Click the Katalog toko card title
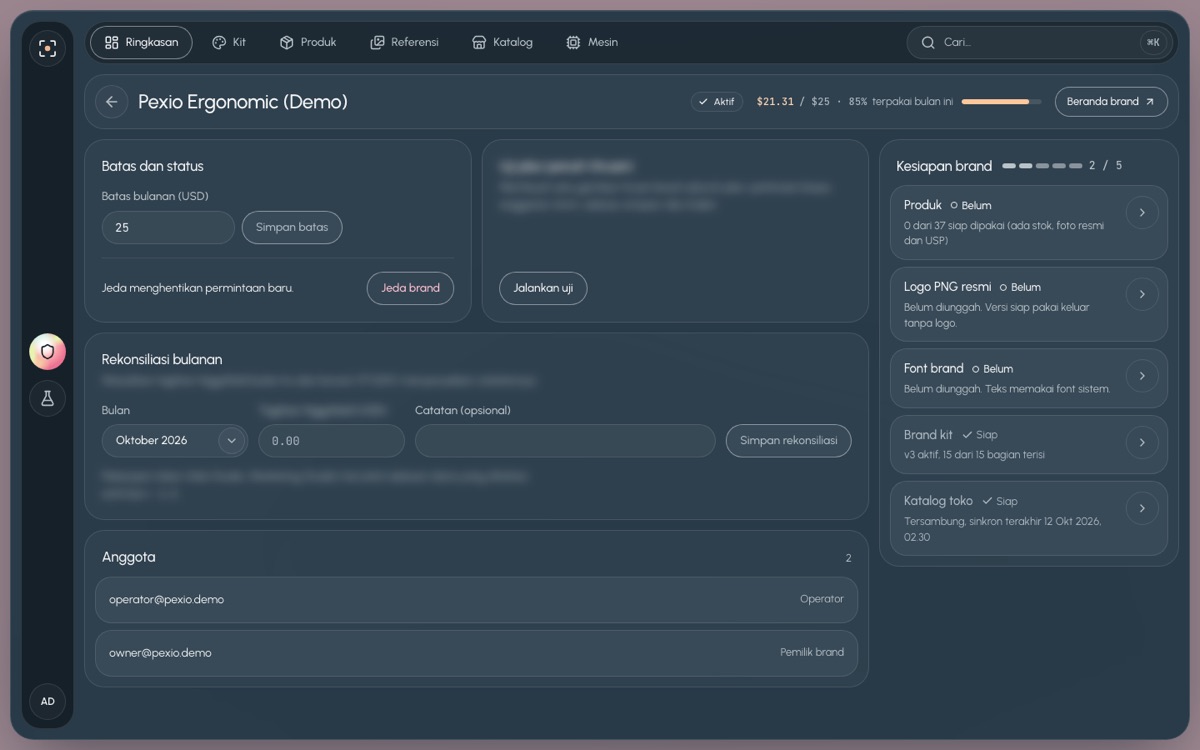This screenshot has height=750, width=1200. point(938,501)
